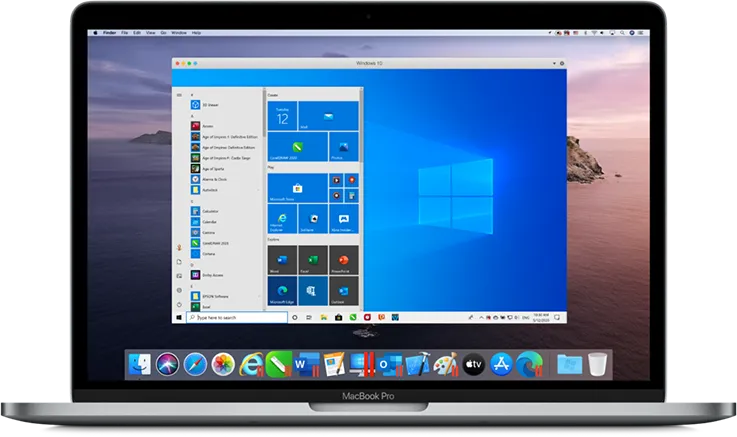The image size is (737, 437).
Task: Open Xcode from the Dock
Action: point(417,364)
